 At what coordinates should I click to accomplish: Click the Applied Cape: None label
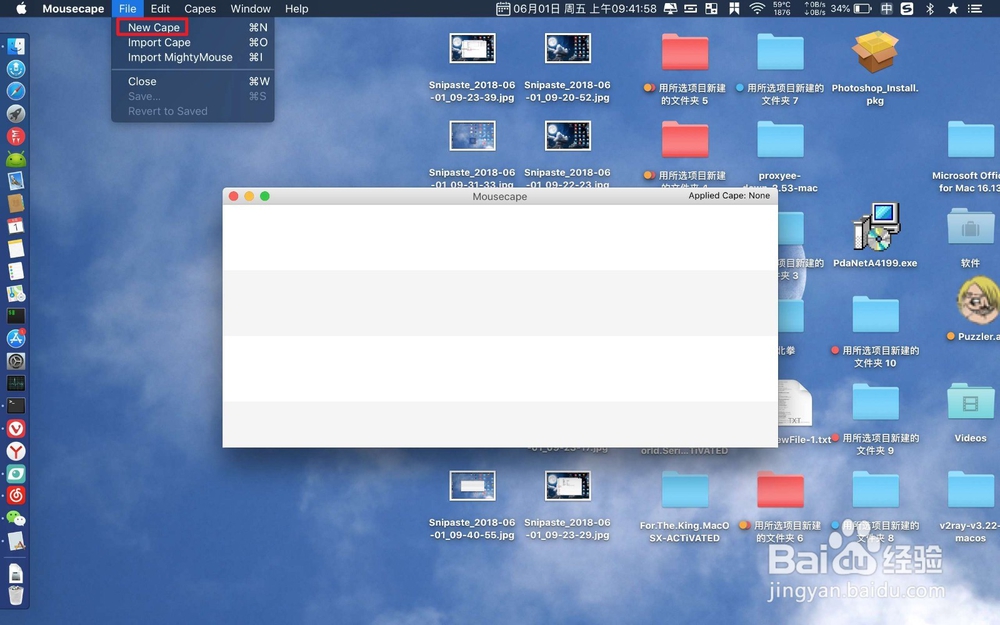click(x=729, y=196)
